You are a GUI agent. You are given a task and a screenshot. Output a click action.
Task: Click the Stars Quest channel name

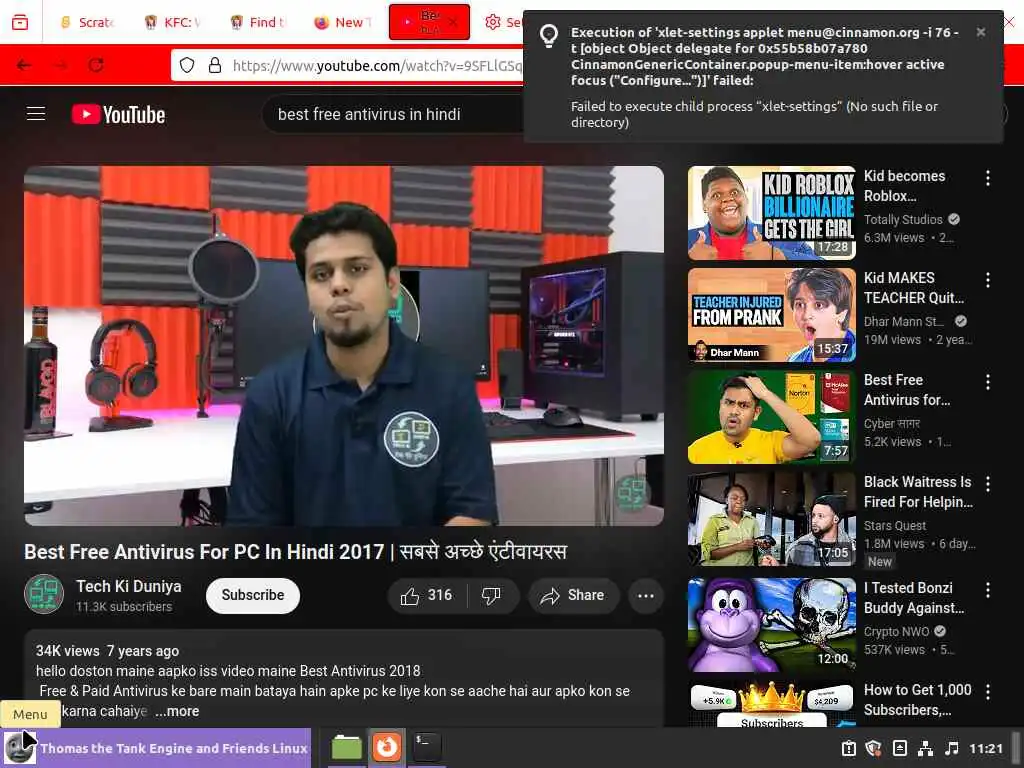[x=895, y=526]
